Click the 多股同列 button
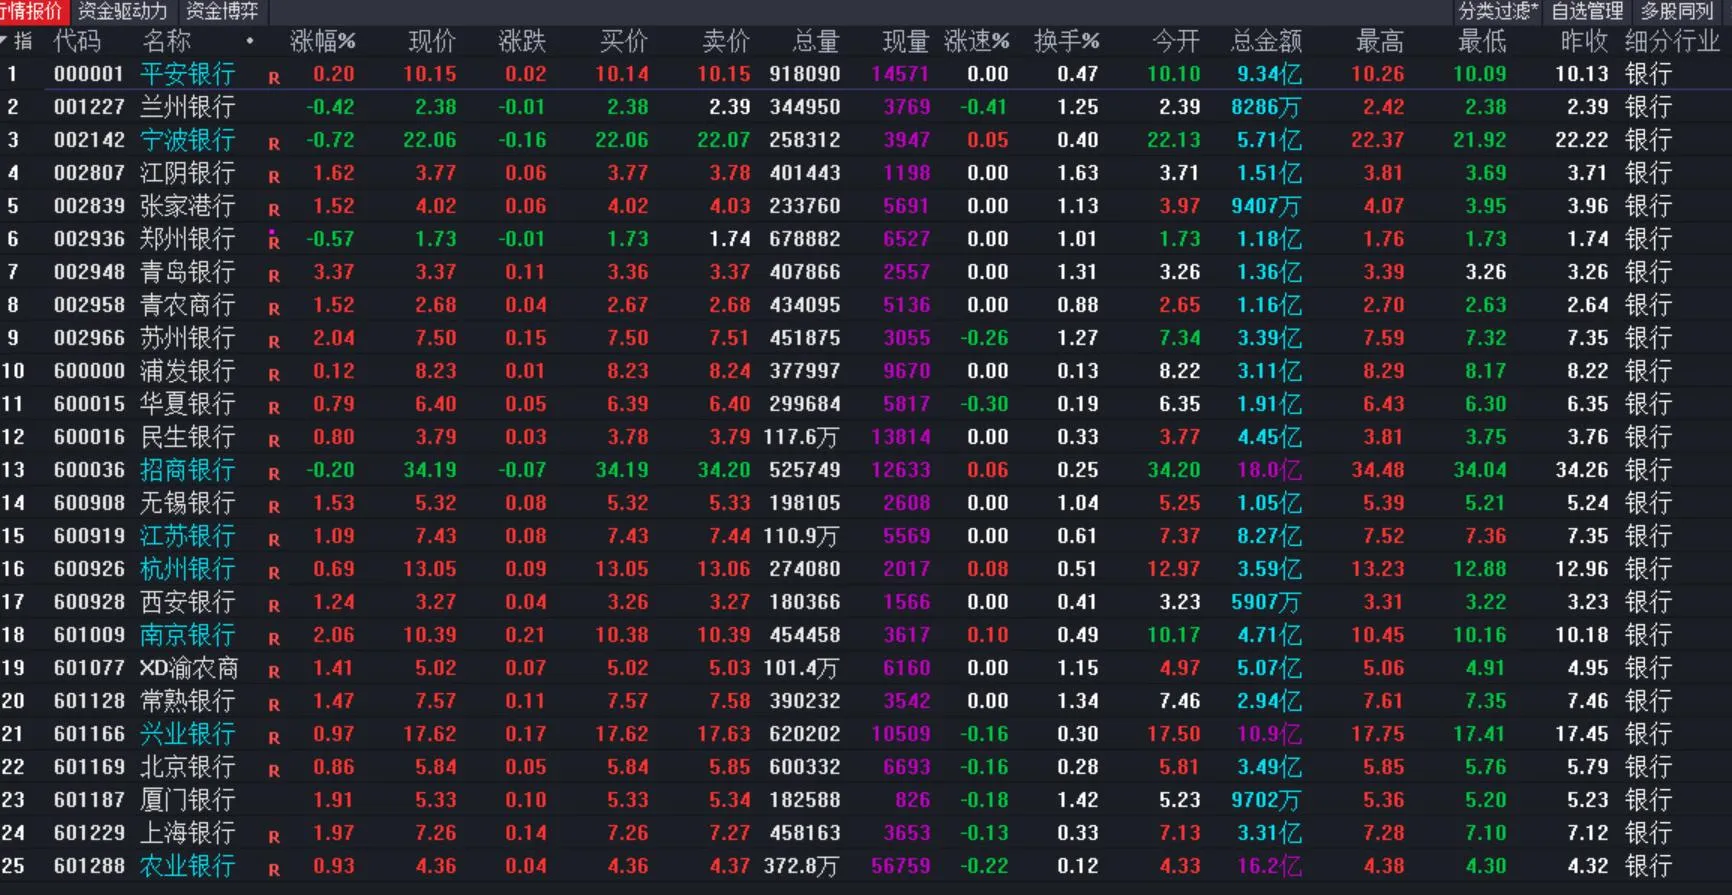Image resolution: width=1732 pixels, height=895 pixels. pos(1677,11)
